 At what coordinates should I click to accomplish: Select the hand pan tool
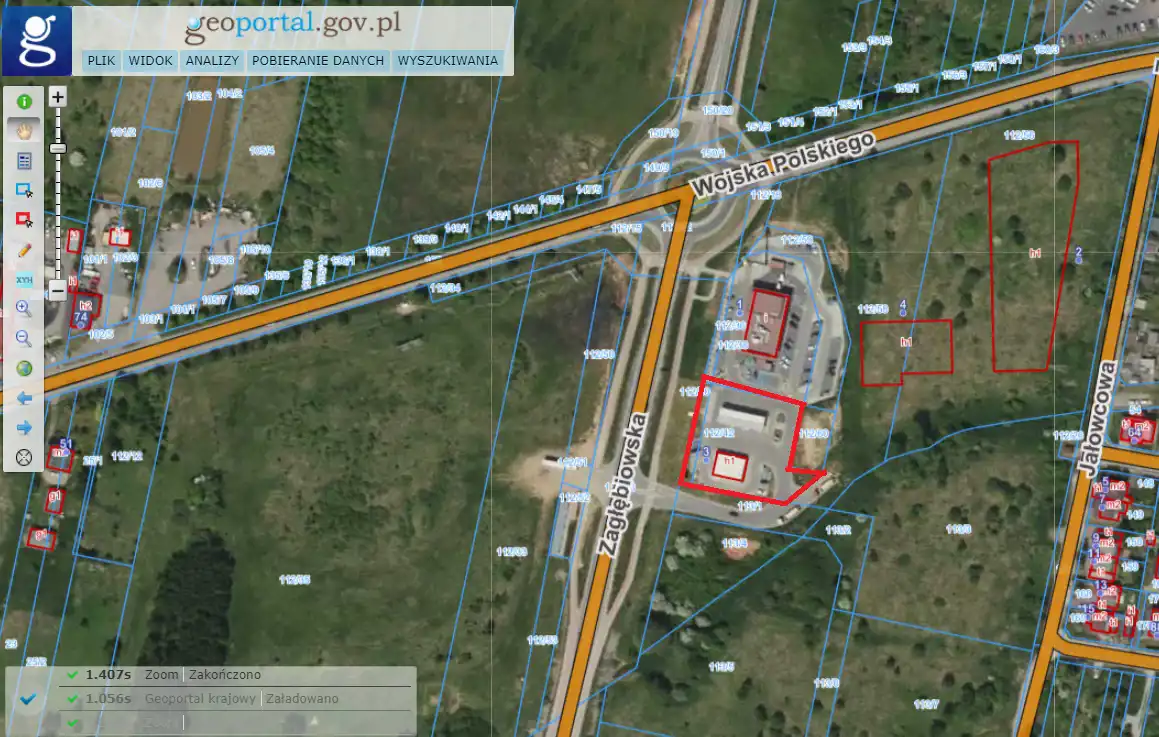click(x=24, y=130)
